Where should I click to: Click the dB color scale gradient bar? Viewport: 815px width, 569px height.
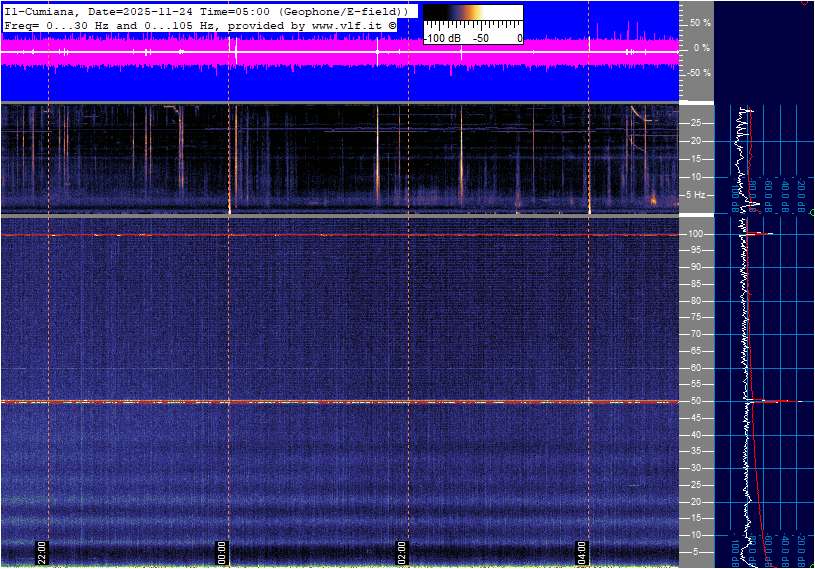(472, 12)
